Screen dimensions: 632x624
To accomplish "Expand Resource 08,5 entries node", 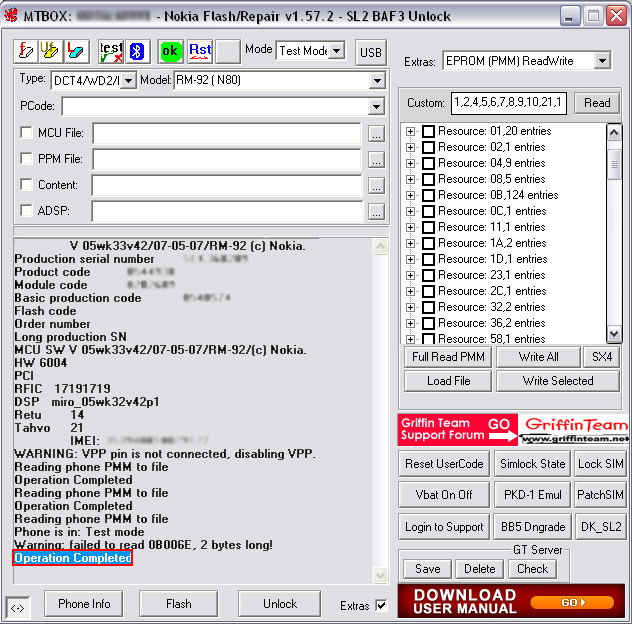I will coord(410,179).
